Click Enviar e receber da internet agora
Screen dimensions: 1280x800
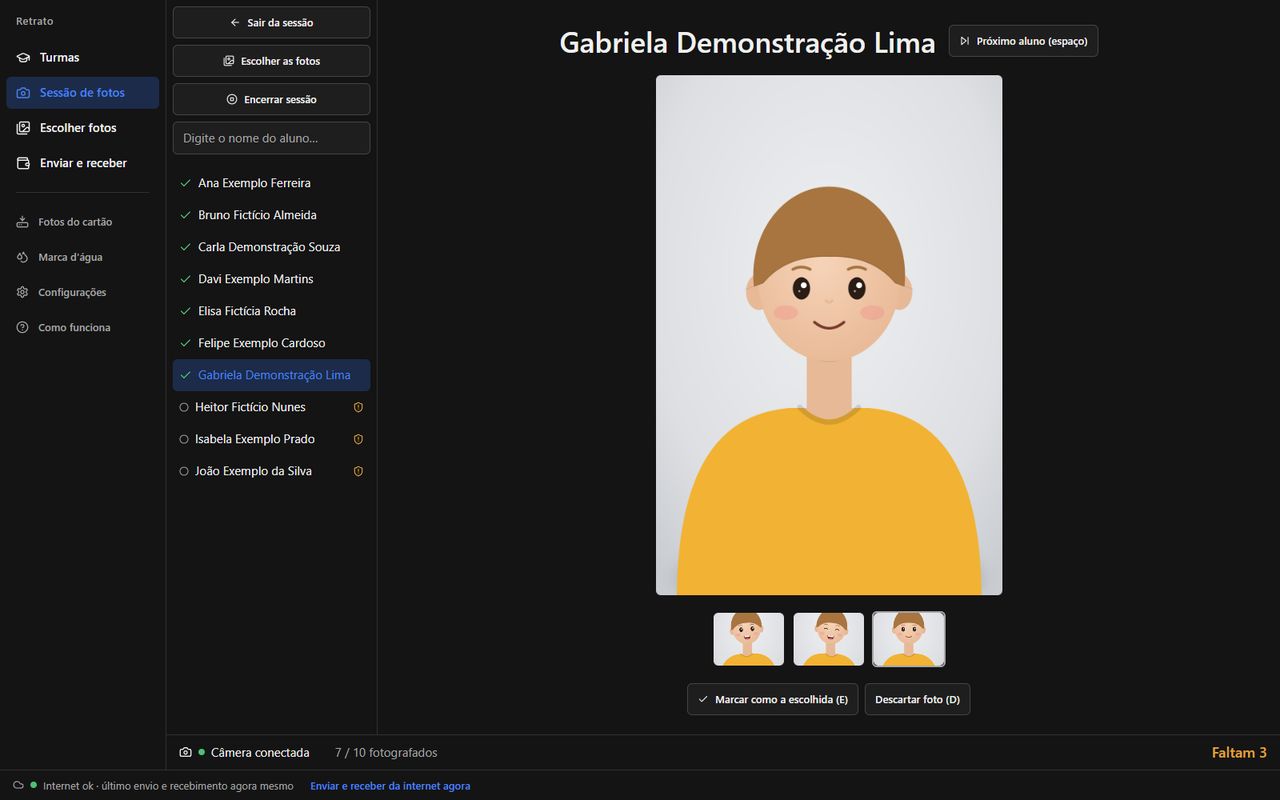(390, 786)
